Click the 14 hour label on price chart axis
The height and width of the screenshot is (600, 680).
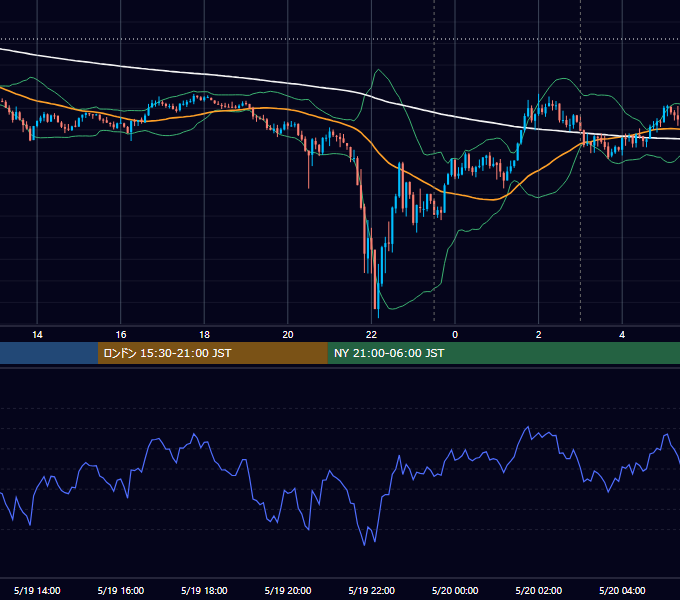(x=37, y=335)
